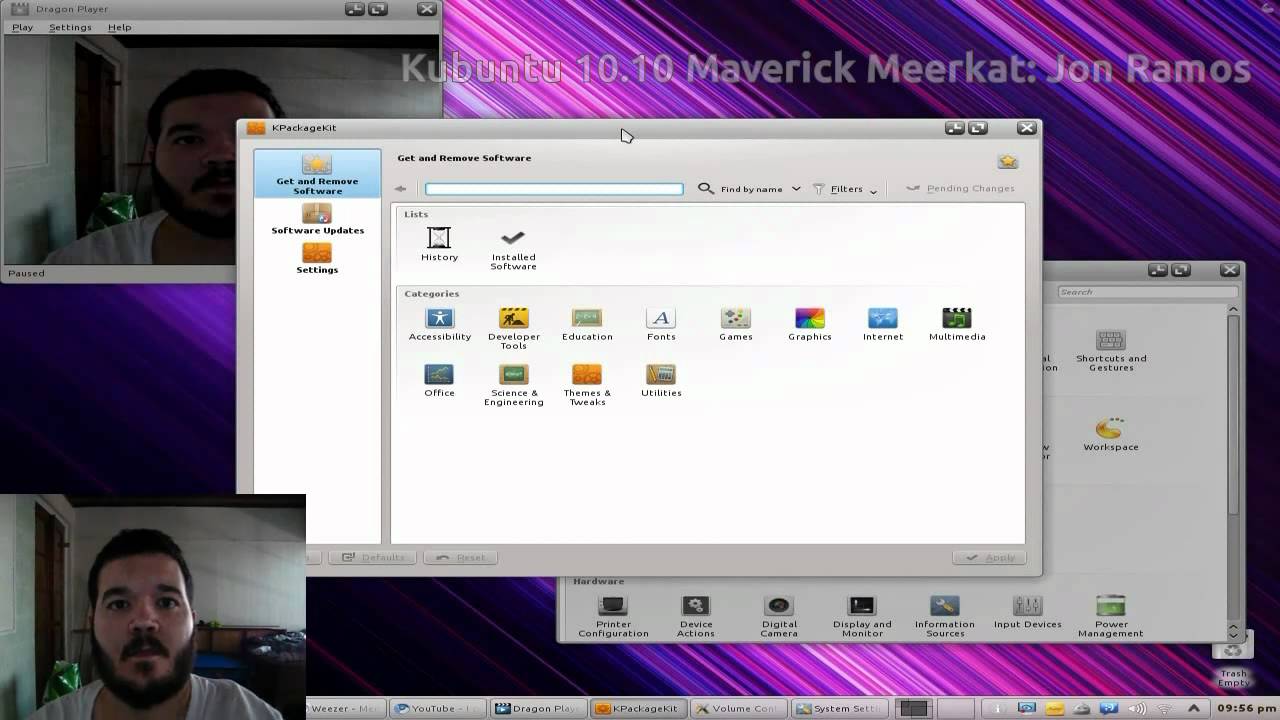Click the star icon in KPackageKit header

click(x=1008, y=161)
